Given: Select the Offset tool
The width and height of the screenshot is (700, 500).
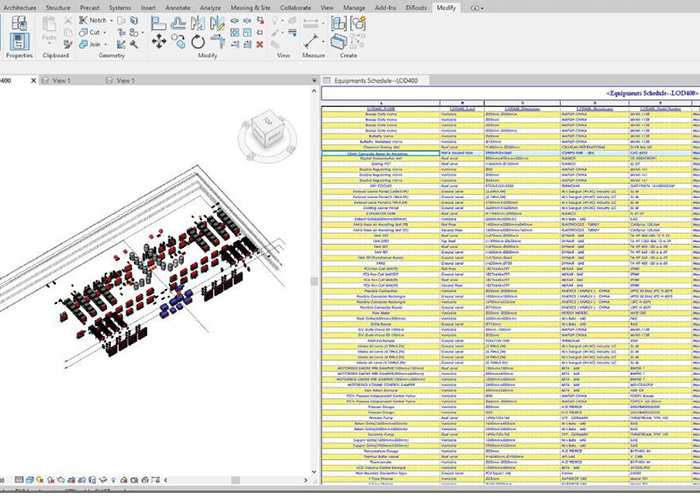Looking at the screenshot, I should (178, 22).
